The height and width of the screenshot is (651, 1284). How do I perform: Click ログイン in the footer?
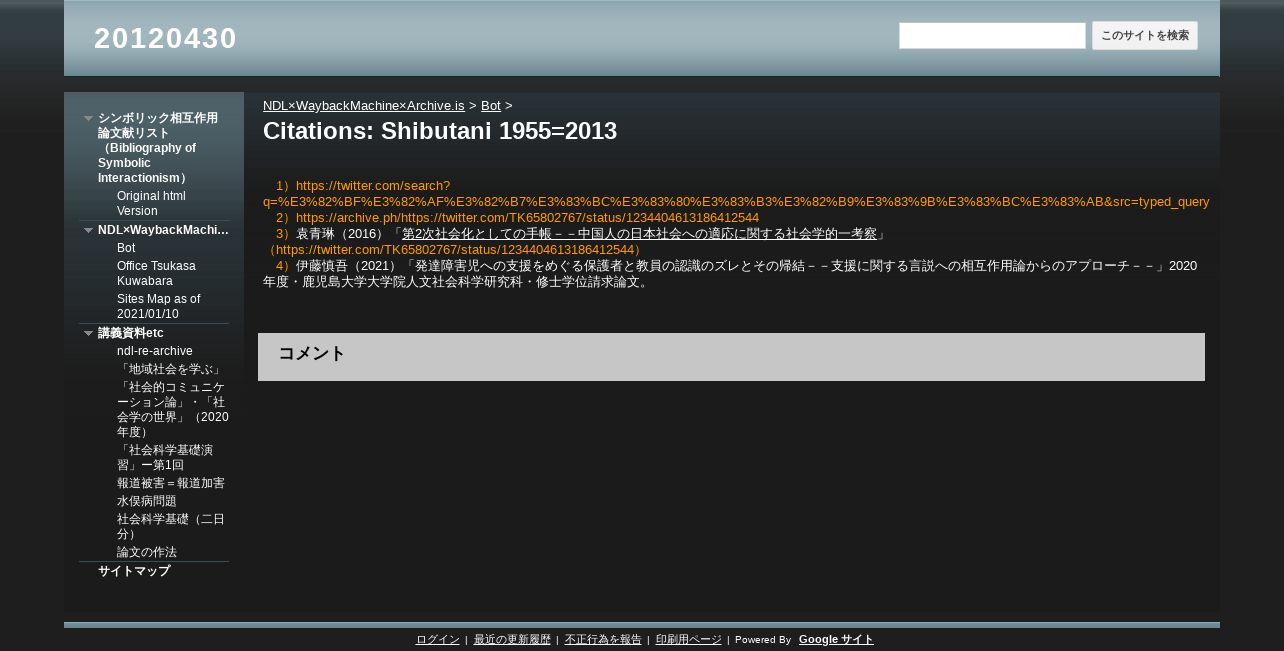tap(437, 640)
